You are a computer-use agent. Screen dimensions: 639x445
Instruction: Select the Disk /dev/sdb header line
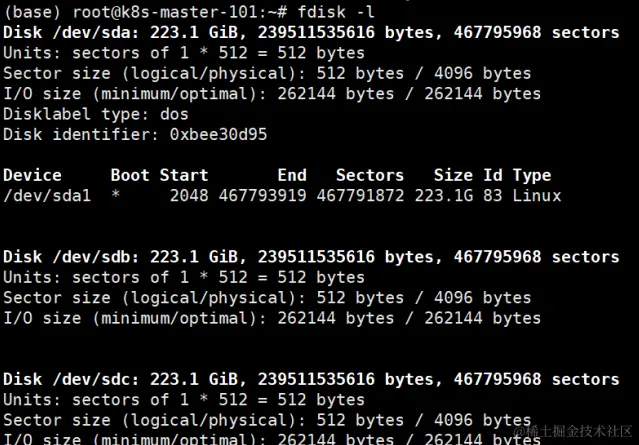coord(310,257)
